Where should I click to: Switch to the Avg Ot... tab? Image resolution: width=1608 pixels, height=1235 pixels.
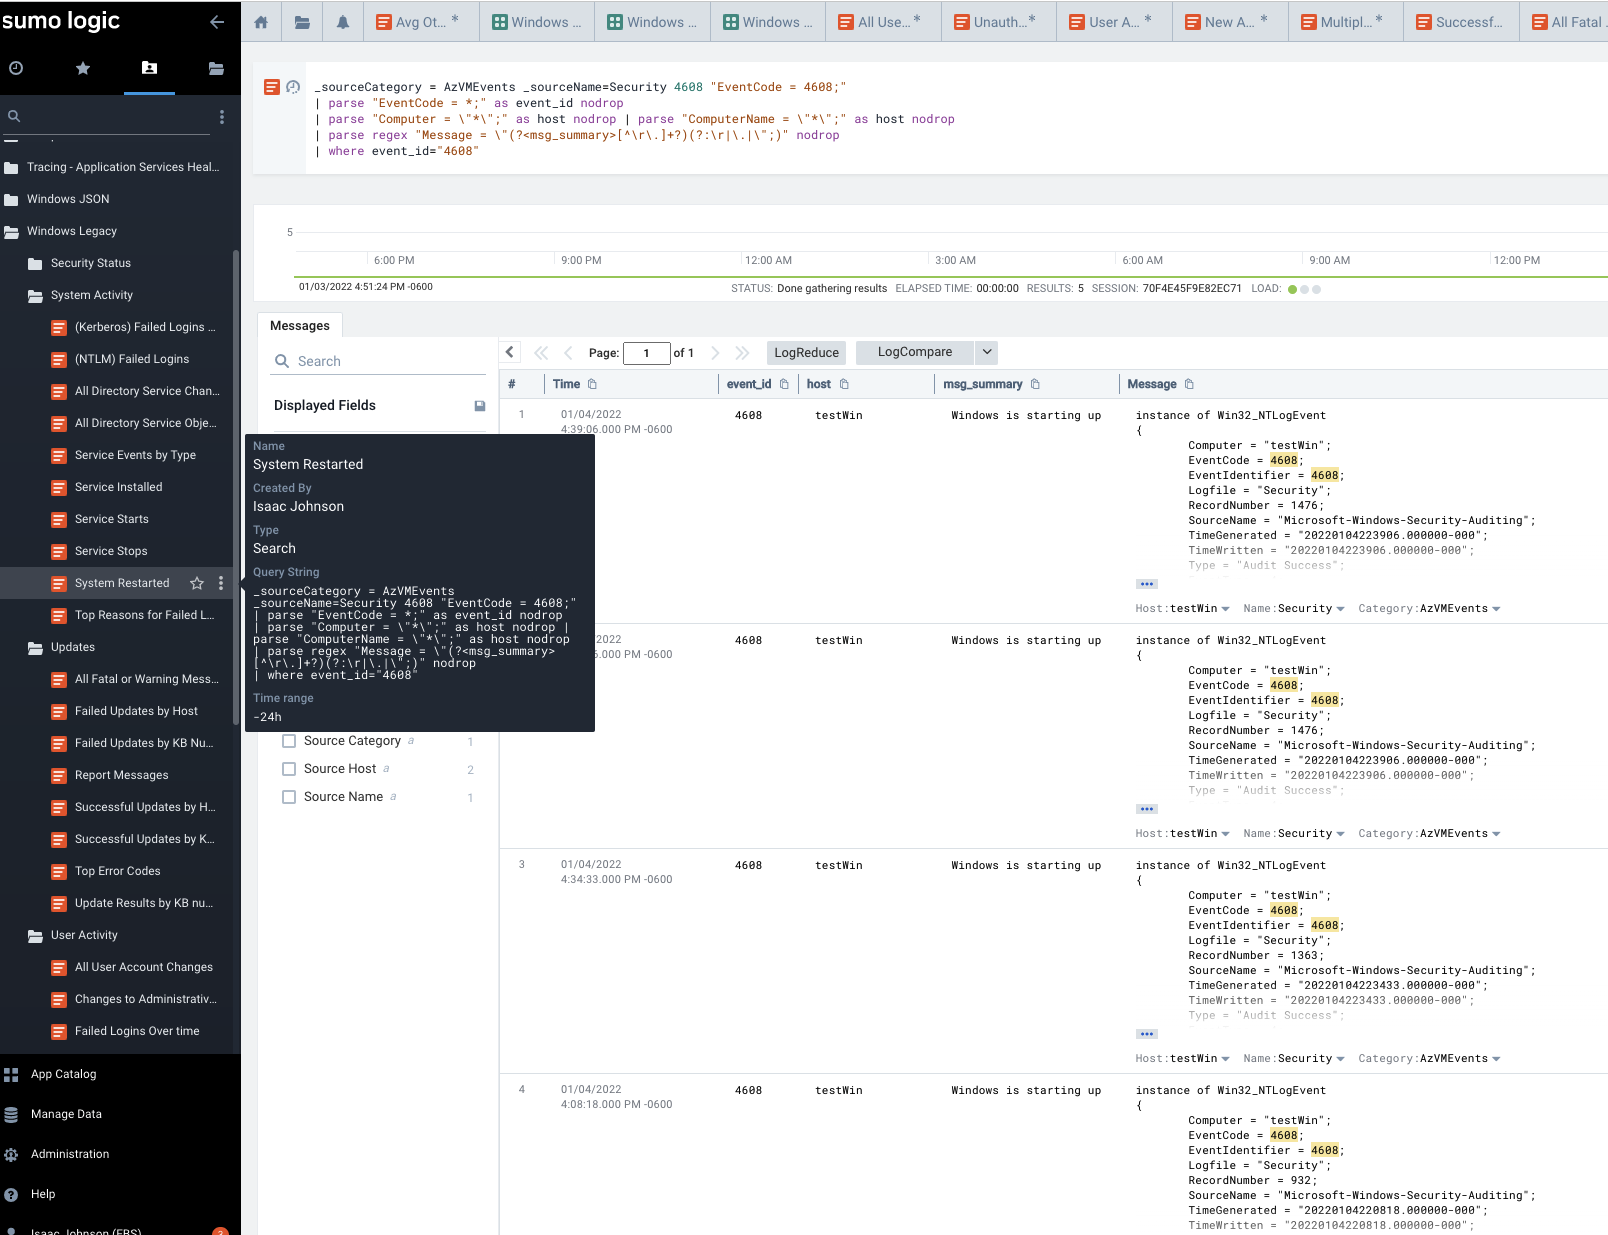coord(421,22)
